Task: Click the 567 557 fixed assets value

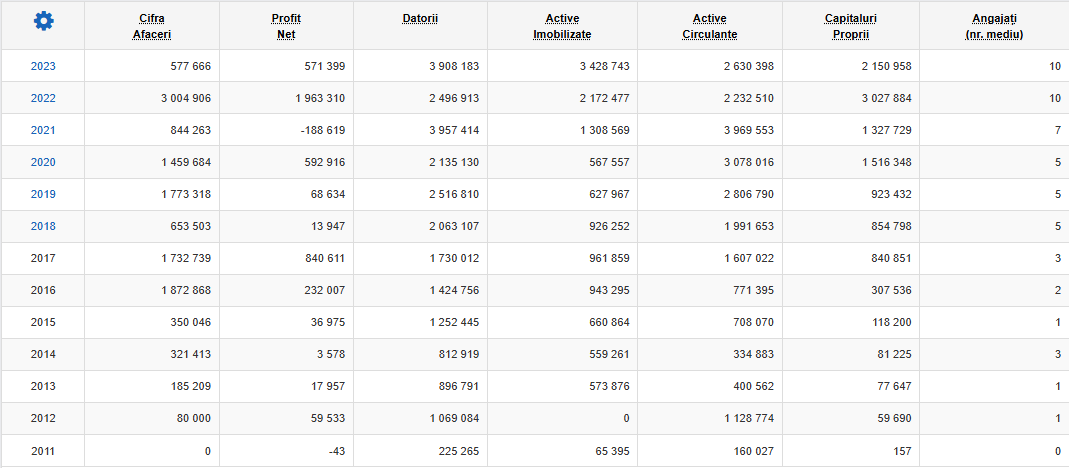Action: (609, 162)
